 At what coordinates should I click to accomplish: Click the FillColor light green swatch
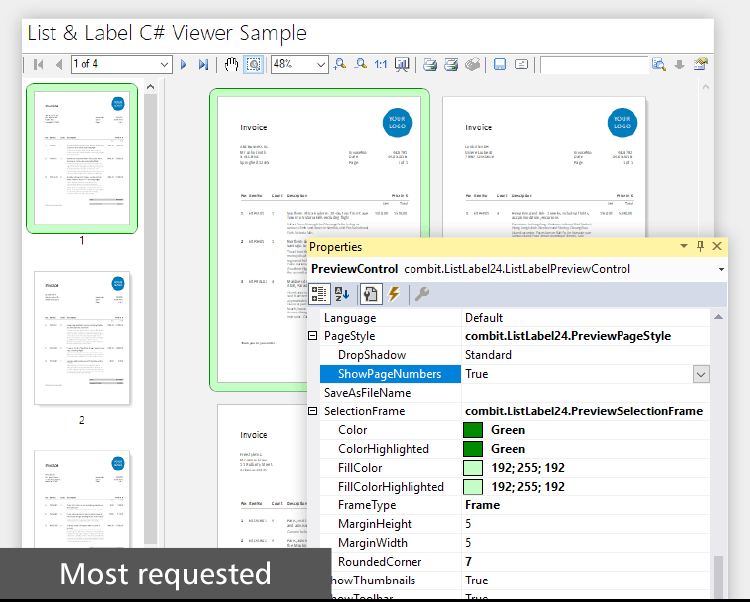[x=473, y=468]
